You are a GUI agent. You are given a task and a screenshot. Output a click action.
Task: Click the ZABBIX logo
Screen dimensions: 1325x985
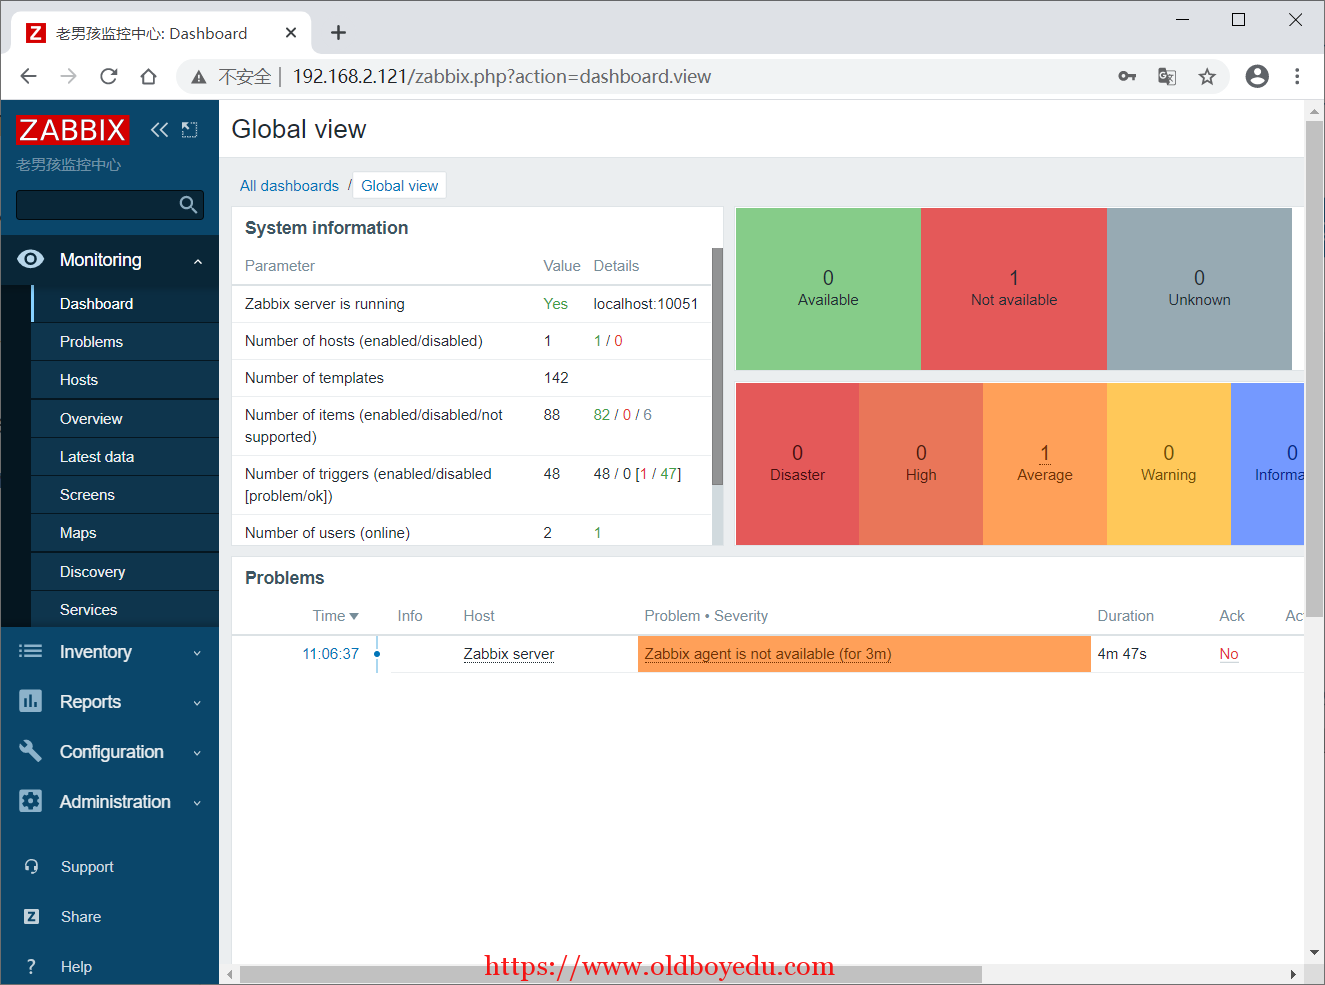[72, 130]
